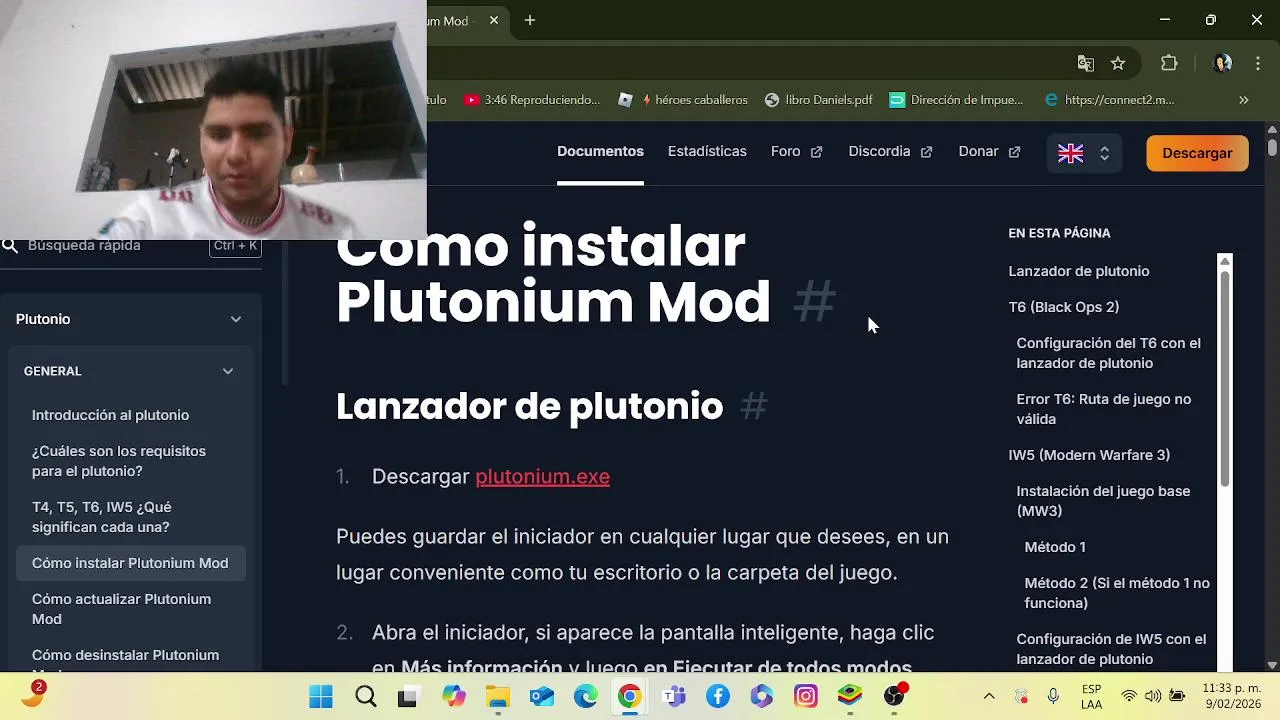This screenshot has width=1280, height=720.
Task: Open Facebook from the taskbar
Action: coord(717,697)
